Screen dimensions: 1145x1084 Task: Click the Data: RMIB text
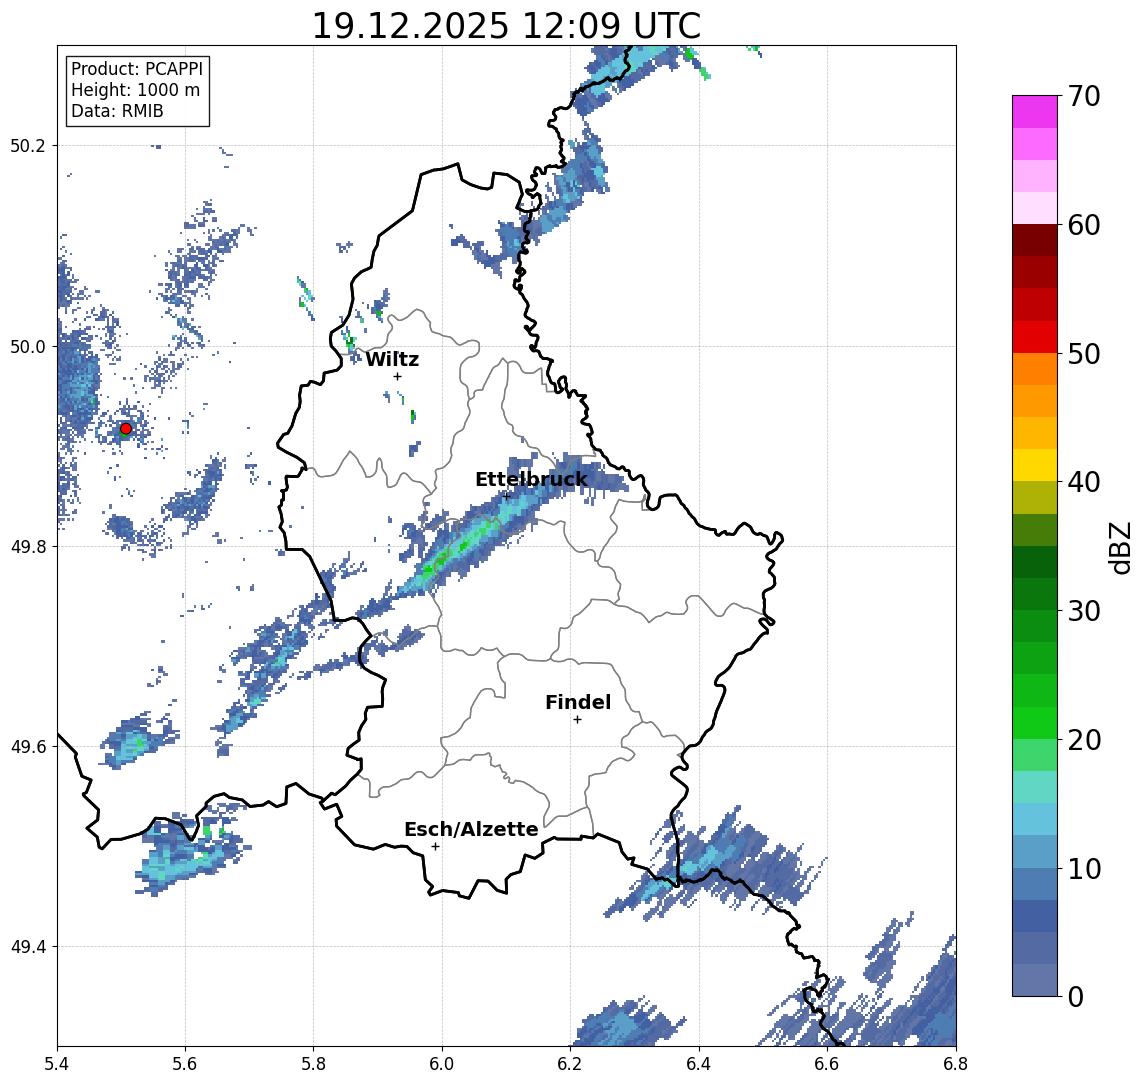point(117,111)
